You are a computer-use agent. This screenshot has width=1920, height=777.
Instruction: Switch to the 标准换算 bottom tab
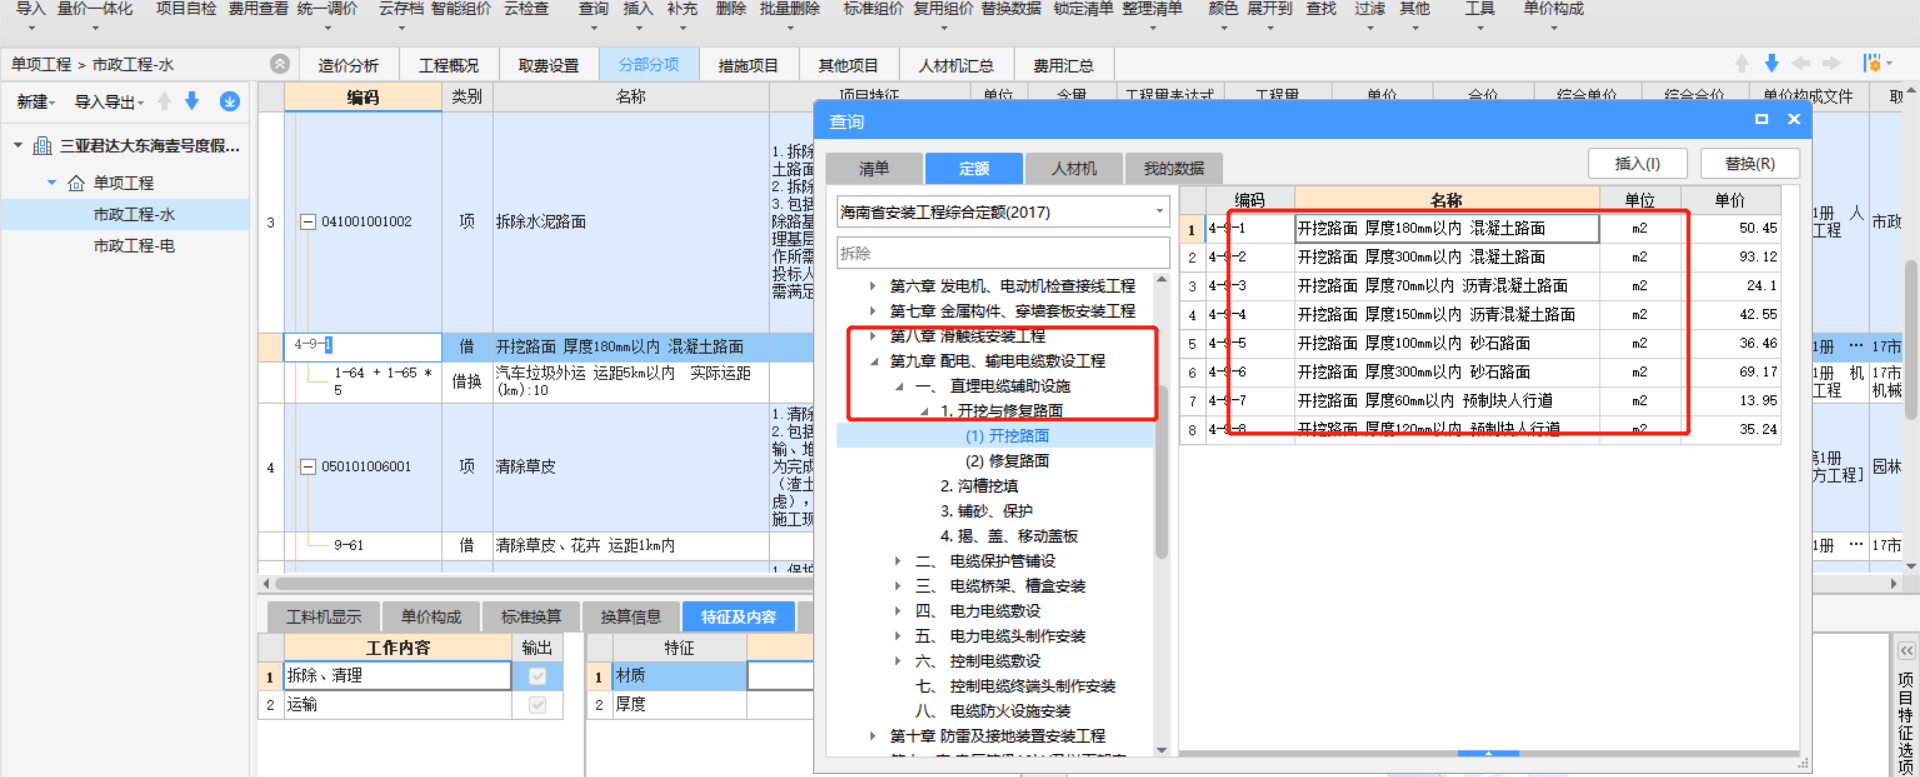pos(531,617)
